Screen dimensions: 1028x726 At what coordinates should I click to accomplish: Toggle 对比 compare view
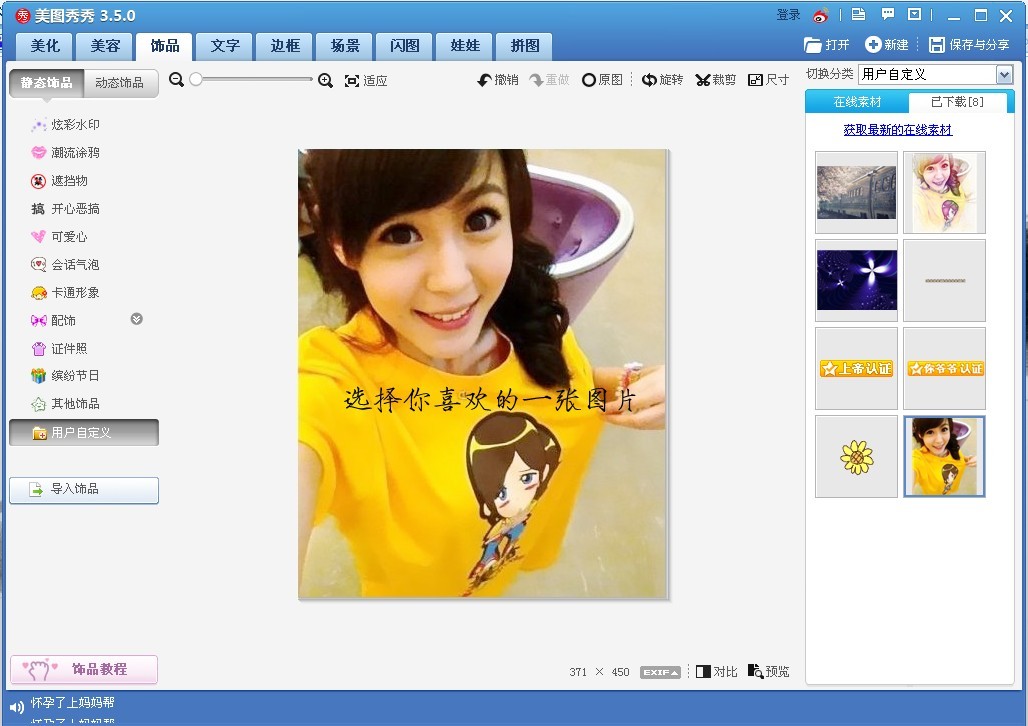click(x=716, y=671)
